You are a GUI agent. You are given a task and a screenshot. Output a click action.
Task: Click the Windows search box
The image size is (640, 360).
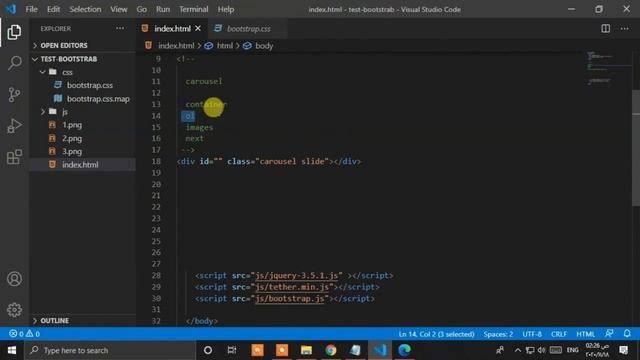(110, 350)
